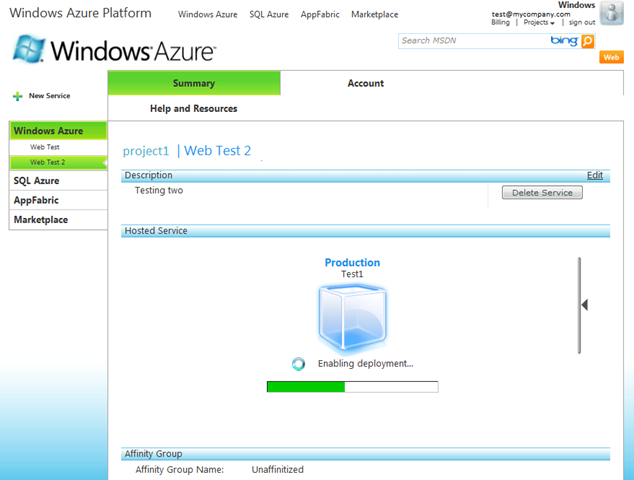
Task: Click the Production heading link
Action: tap(352, 262)
